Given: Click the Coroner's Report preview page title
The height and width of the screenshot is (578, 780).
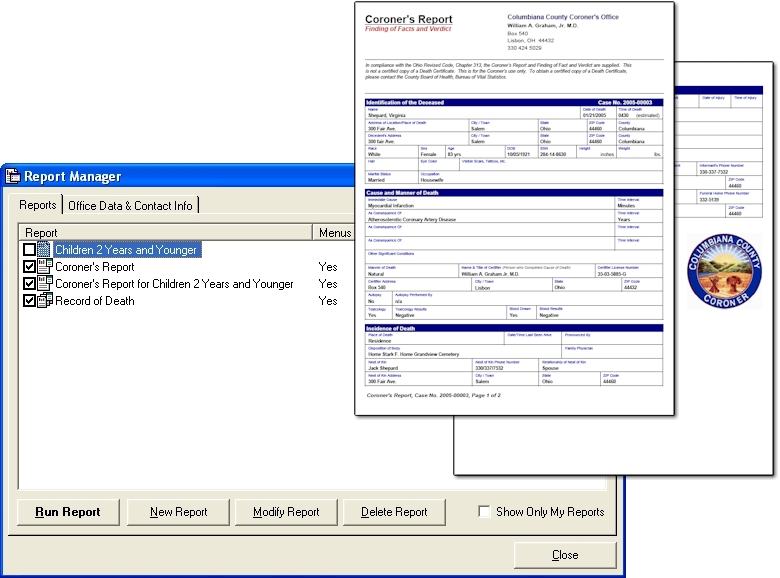Looking at the screenshot, I should pyautogui.click(x=408, y=19).
